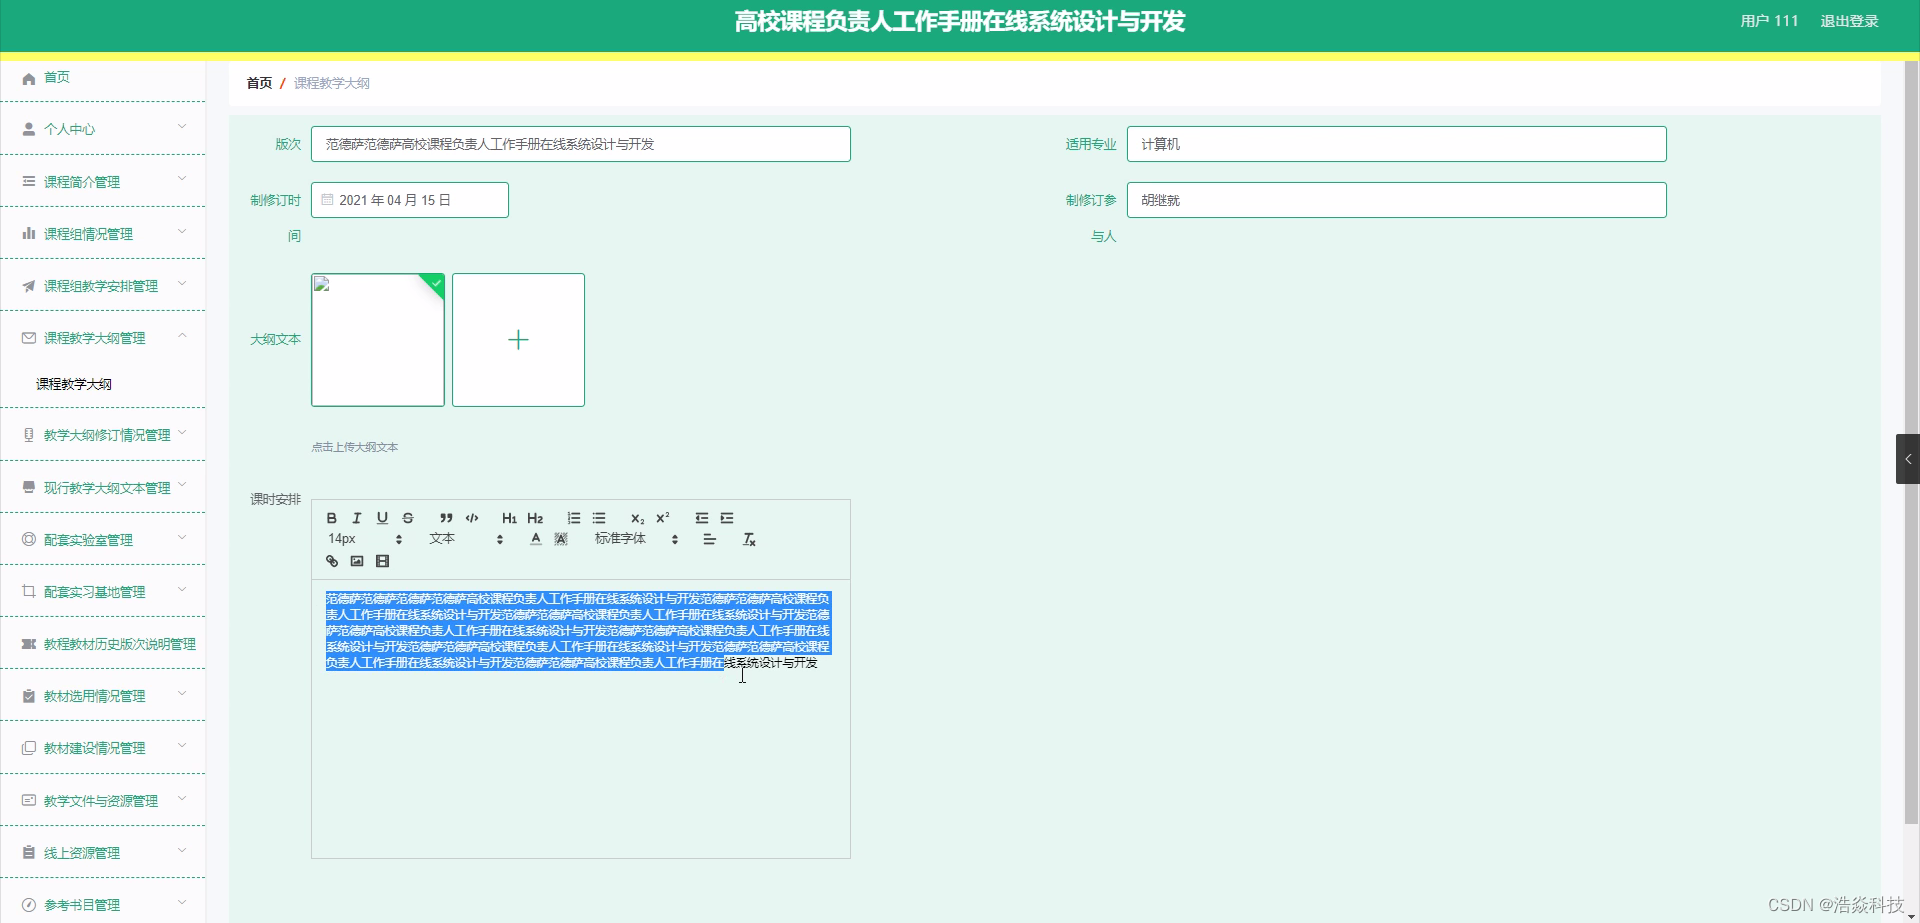Switch to code view in the editor

pyautogui.click(x=471, y=517)
